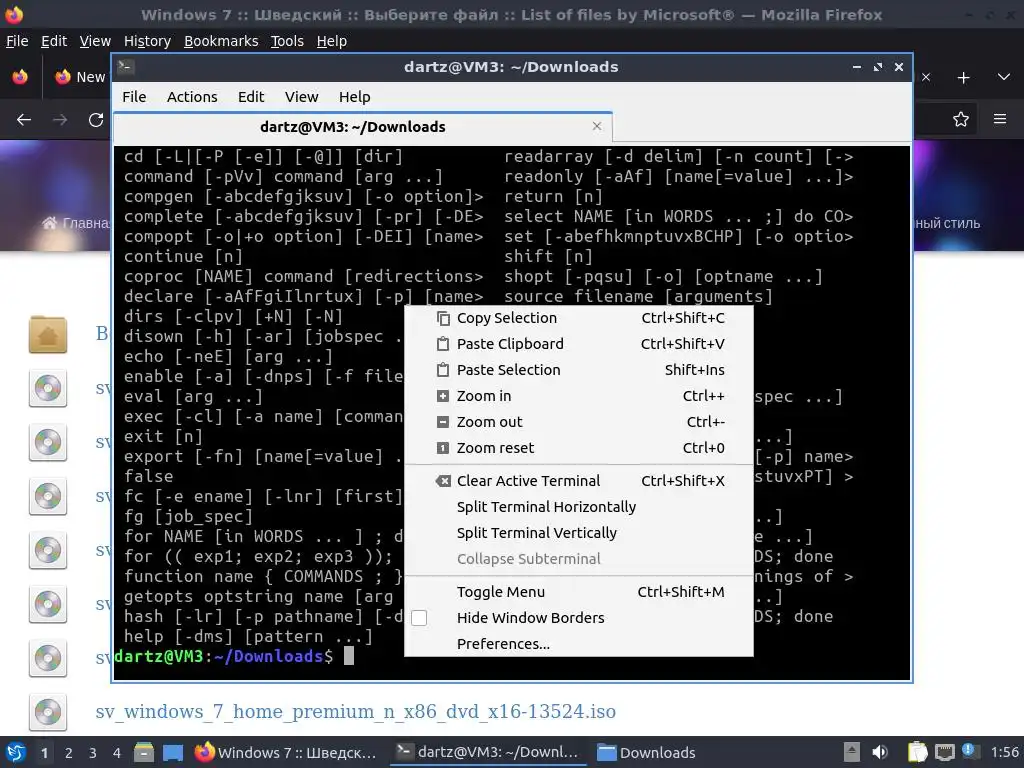Screen dimensions: 1024x768
Task: Click network monitor tray icon
Action: click(x=945, y=752)
